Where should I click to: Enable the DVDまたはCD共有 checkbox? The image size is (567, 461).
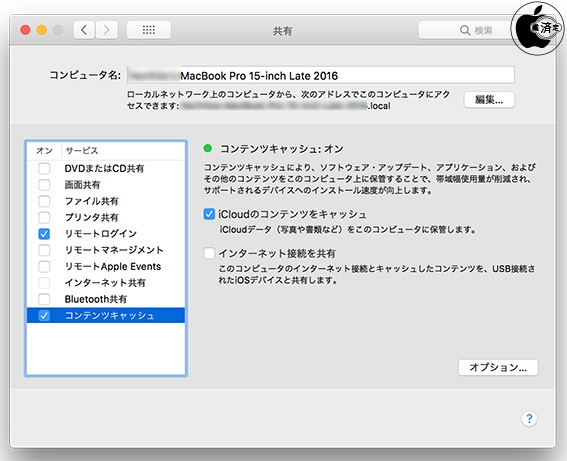pos(44,168)
